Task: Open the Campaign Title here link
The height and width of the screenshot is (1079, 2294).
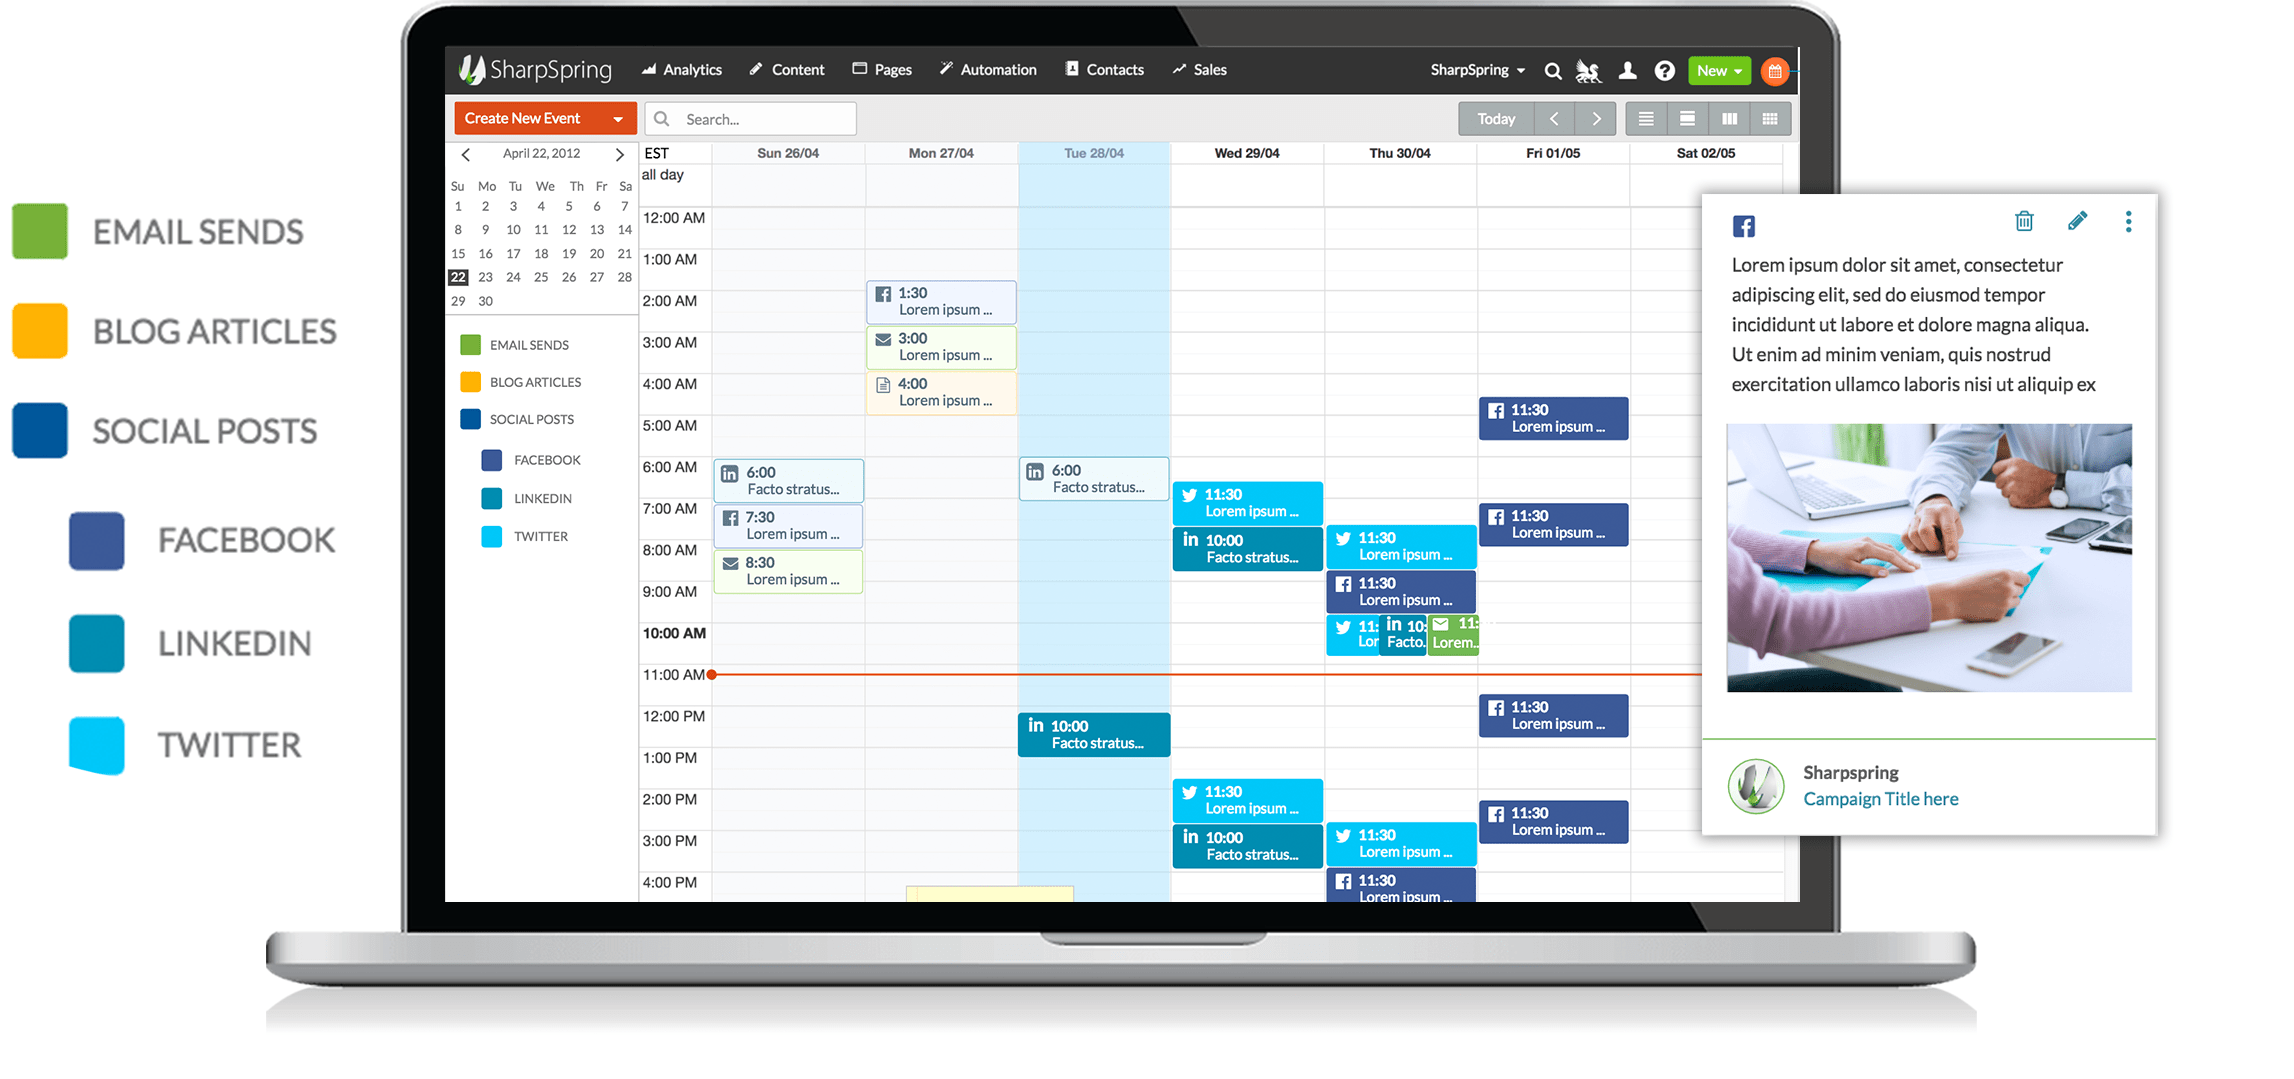Action: click(x=1880, y=799)
